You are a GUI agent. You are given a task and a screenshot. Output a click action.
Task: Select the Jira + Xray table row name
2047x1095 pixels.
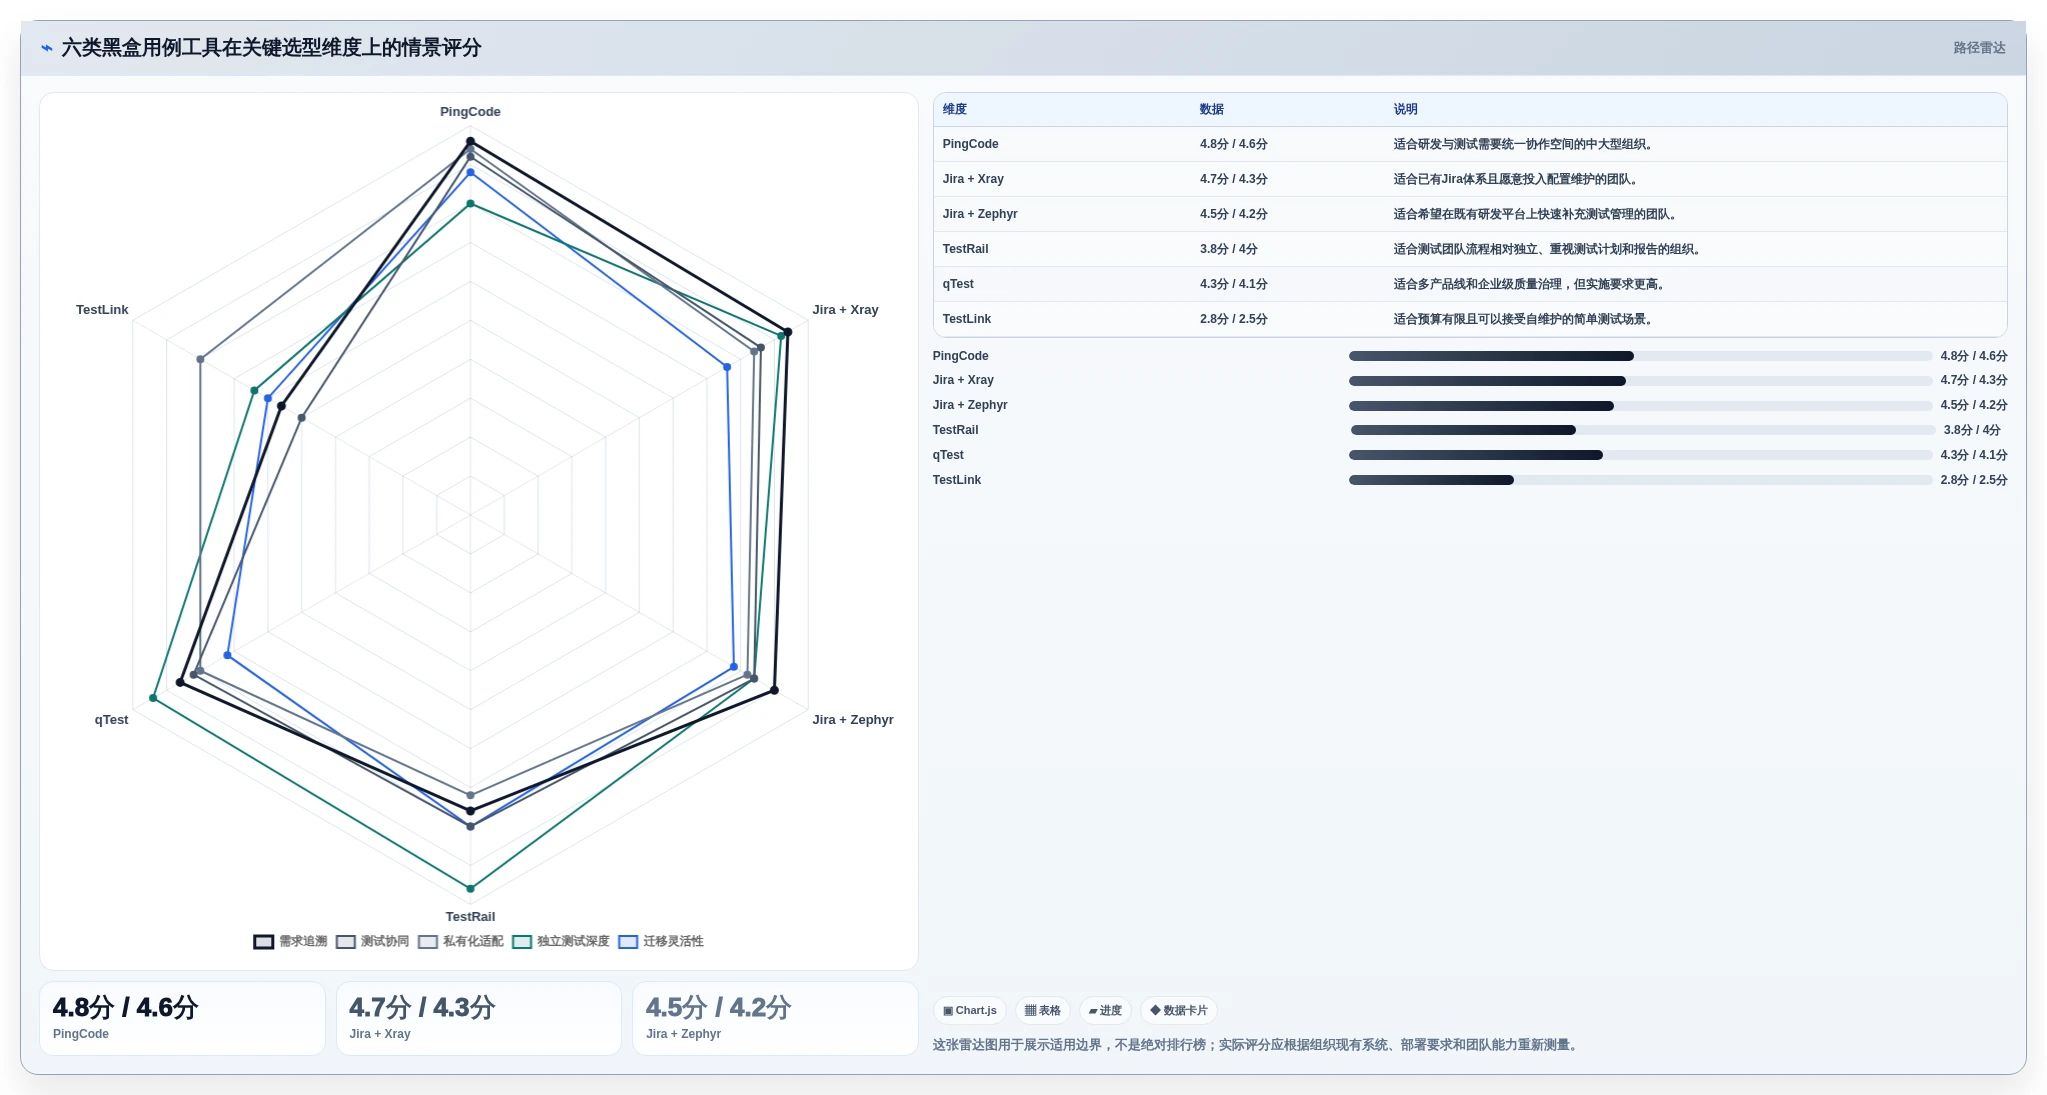pos(973,179)
